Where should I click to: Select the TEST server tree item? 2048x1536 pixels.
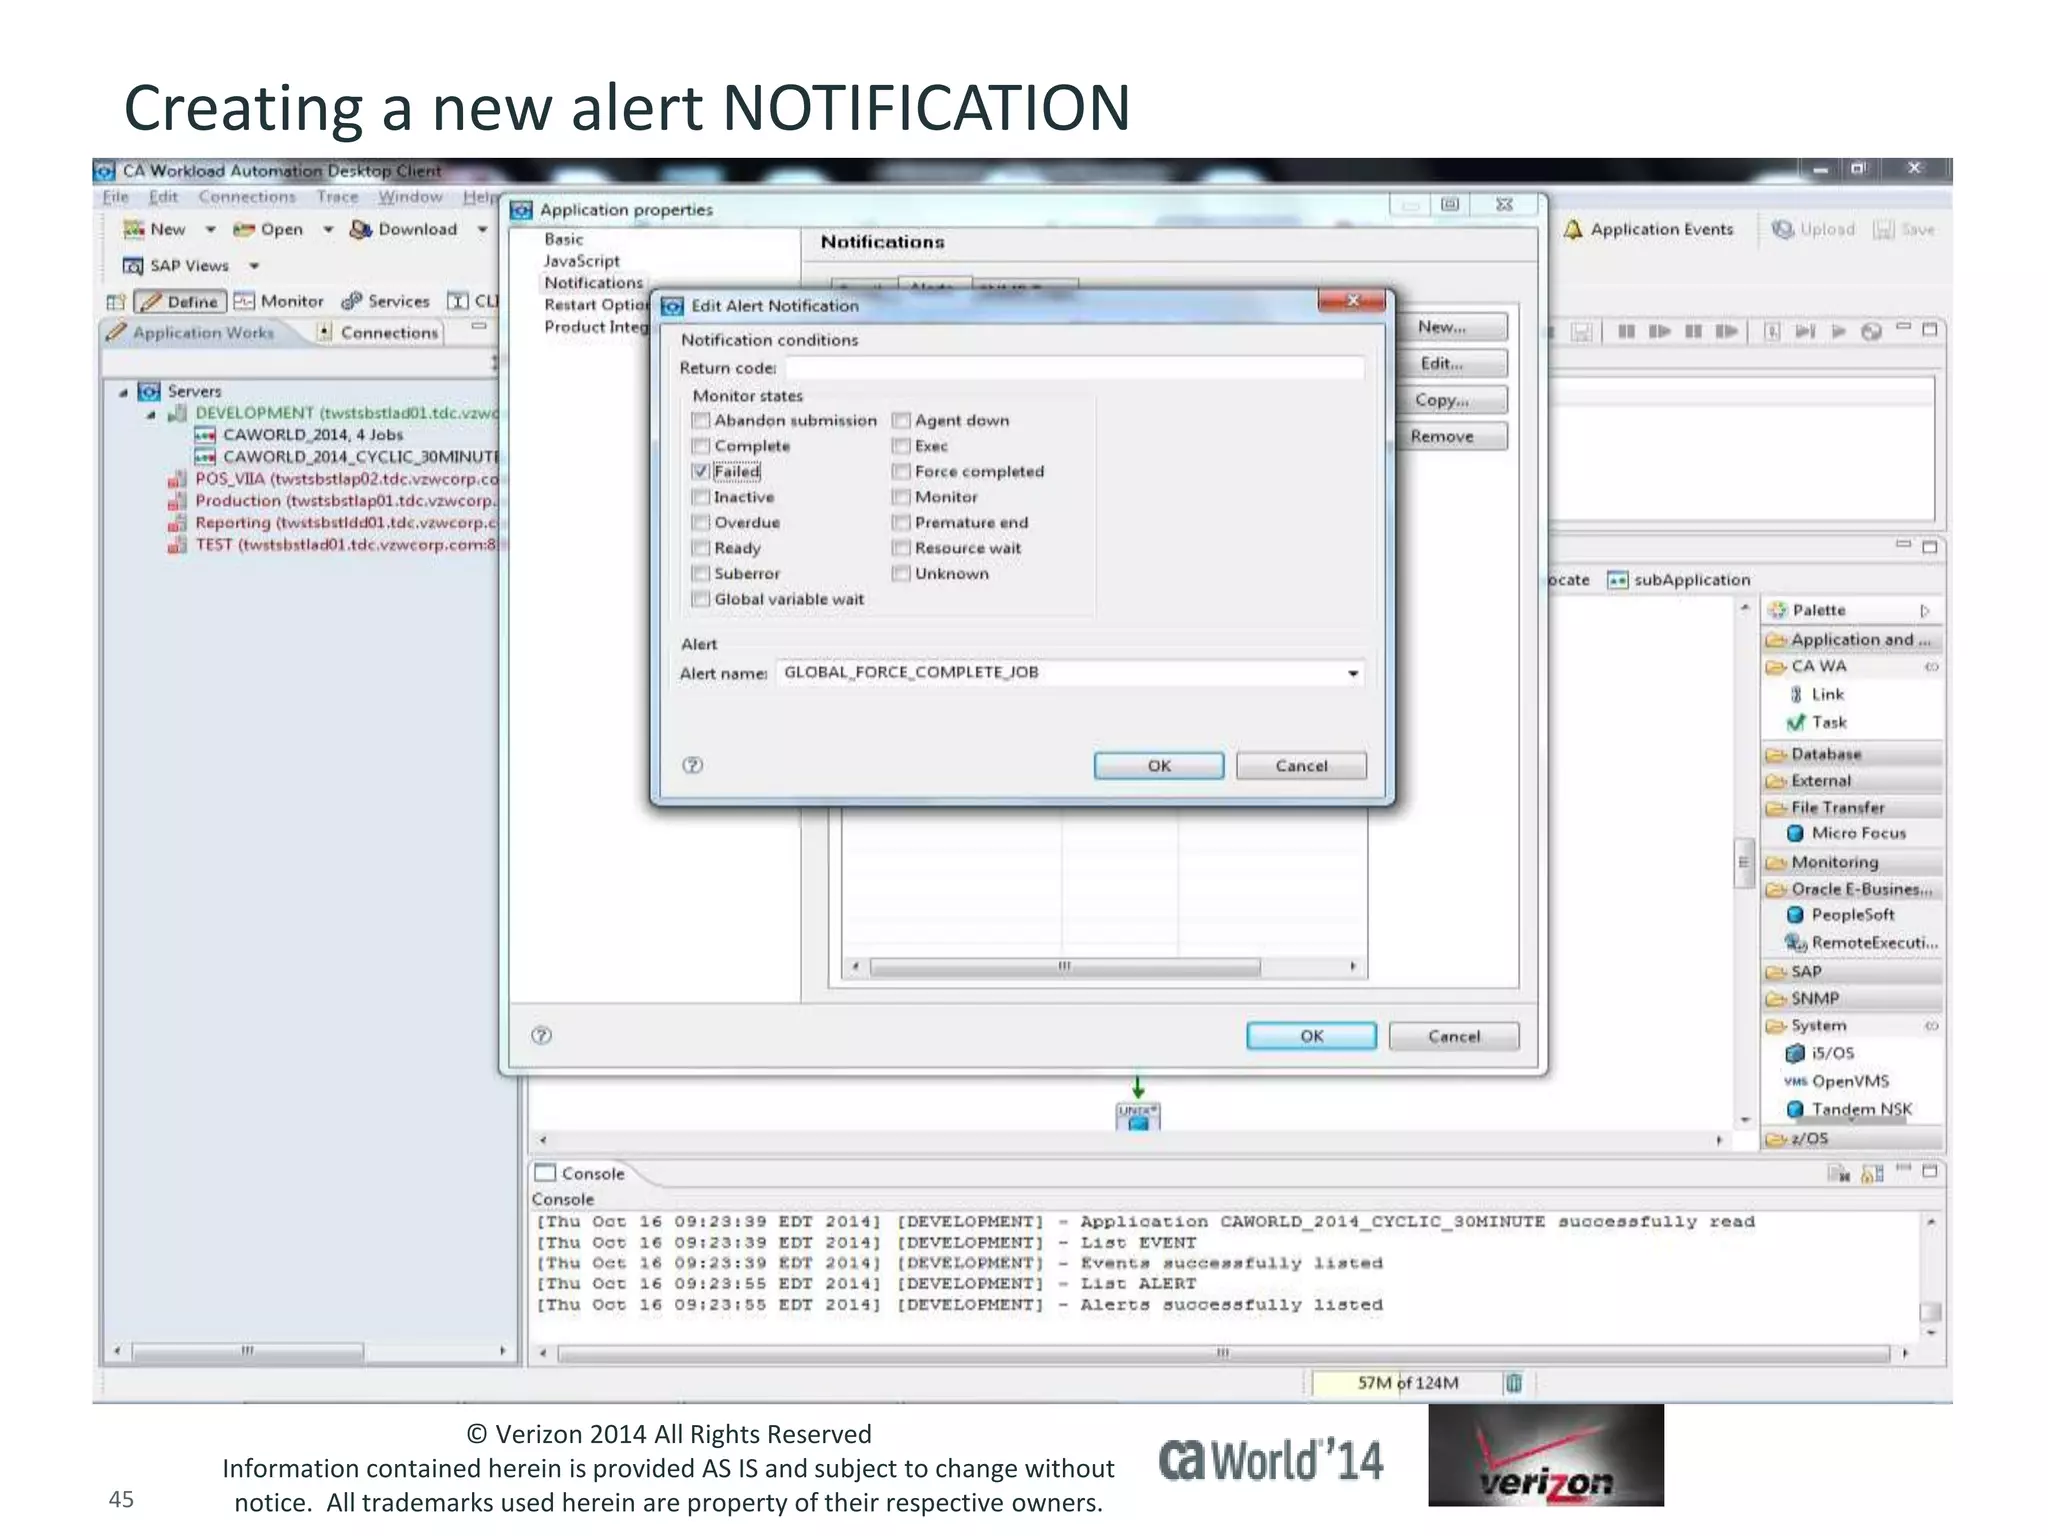pos(335,545)
